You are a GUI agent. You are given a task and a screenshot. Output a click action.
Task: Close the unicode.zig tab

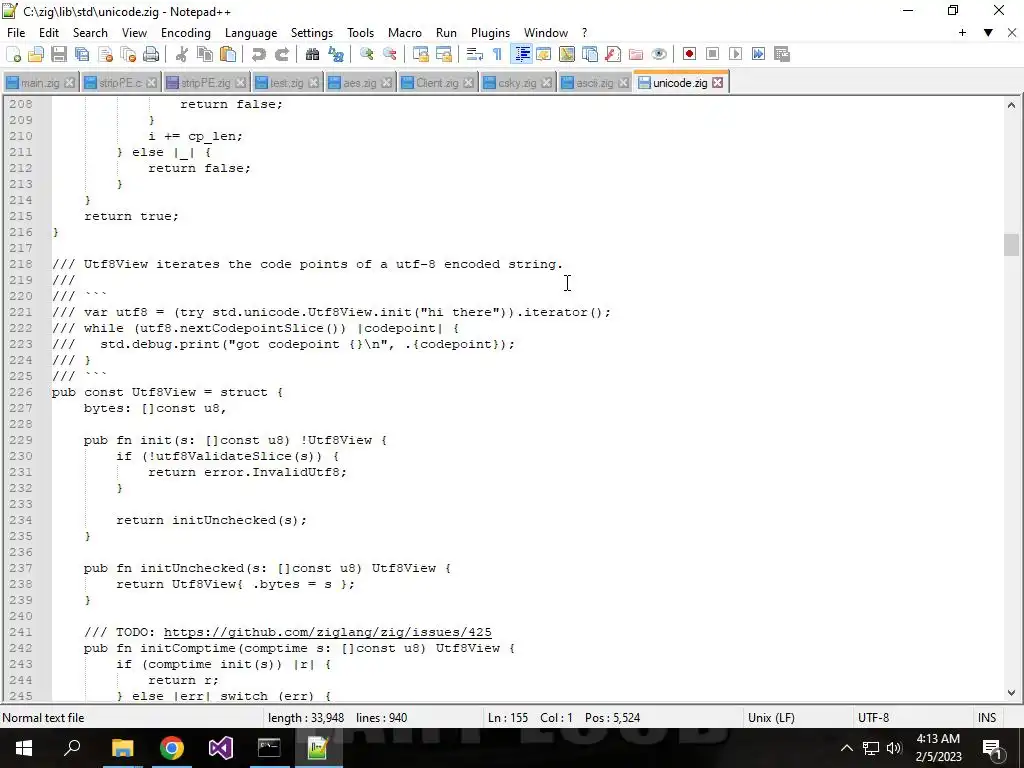pyautogui.click(x=718, y=83)
